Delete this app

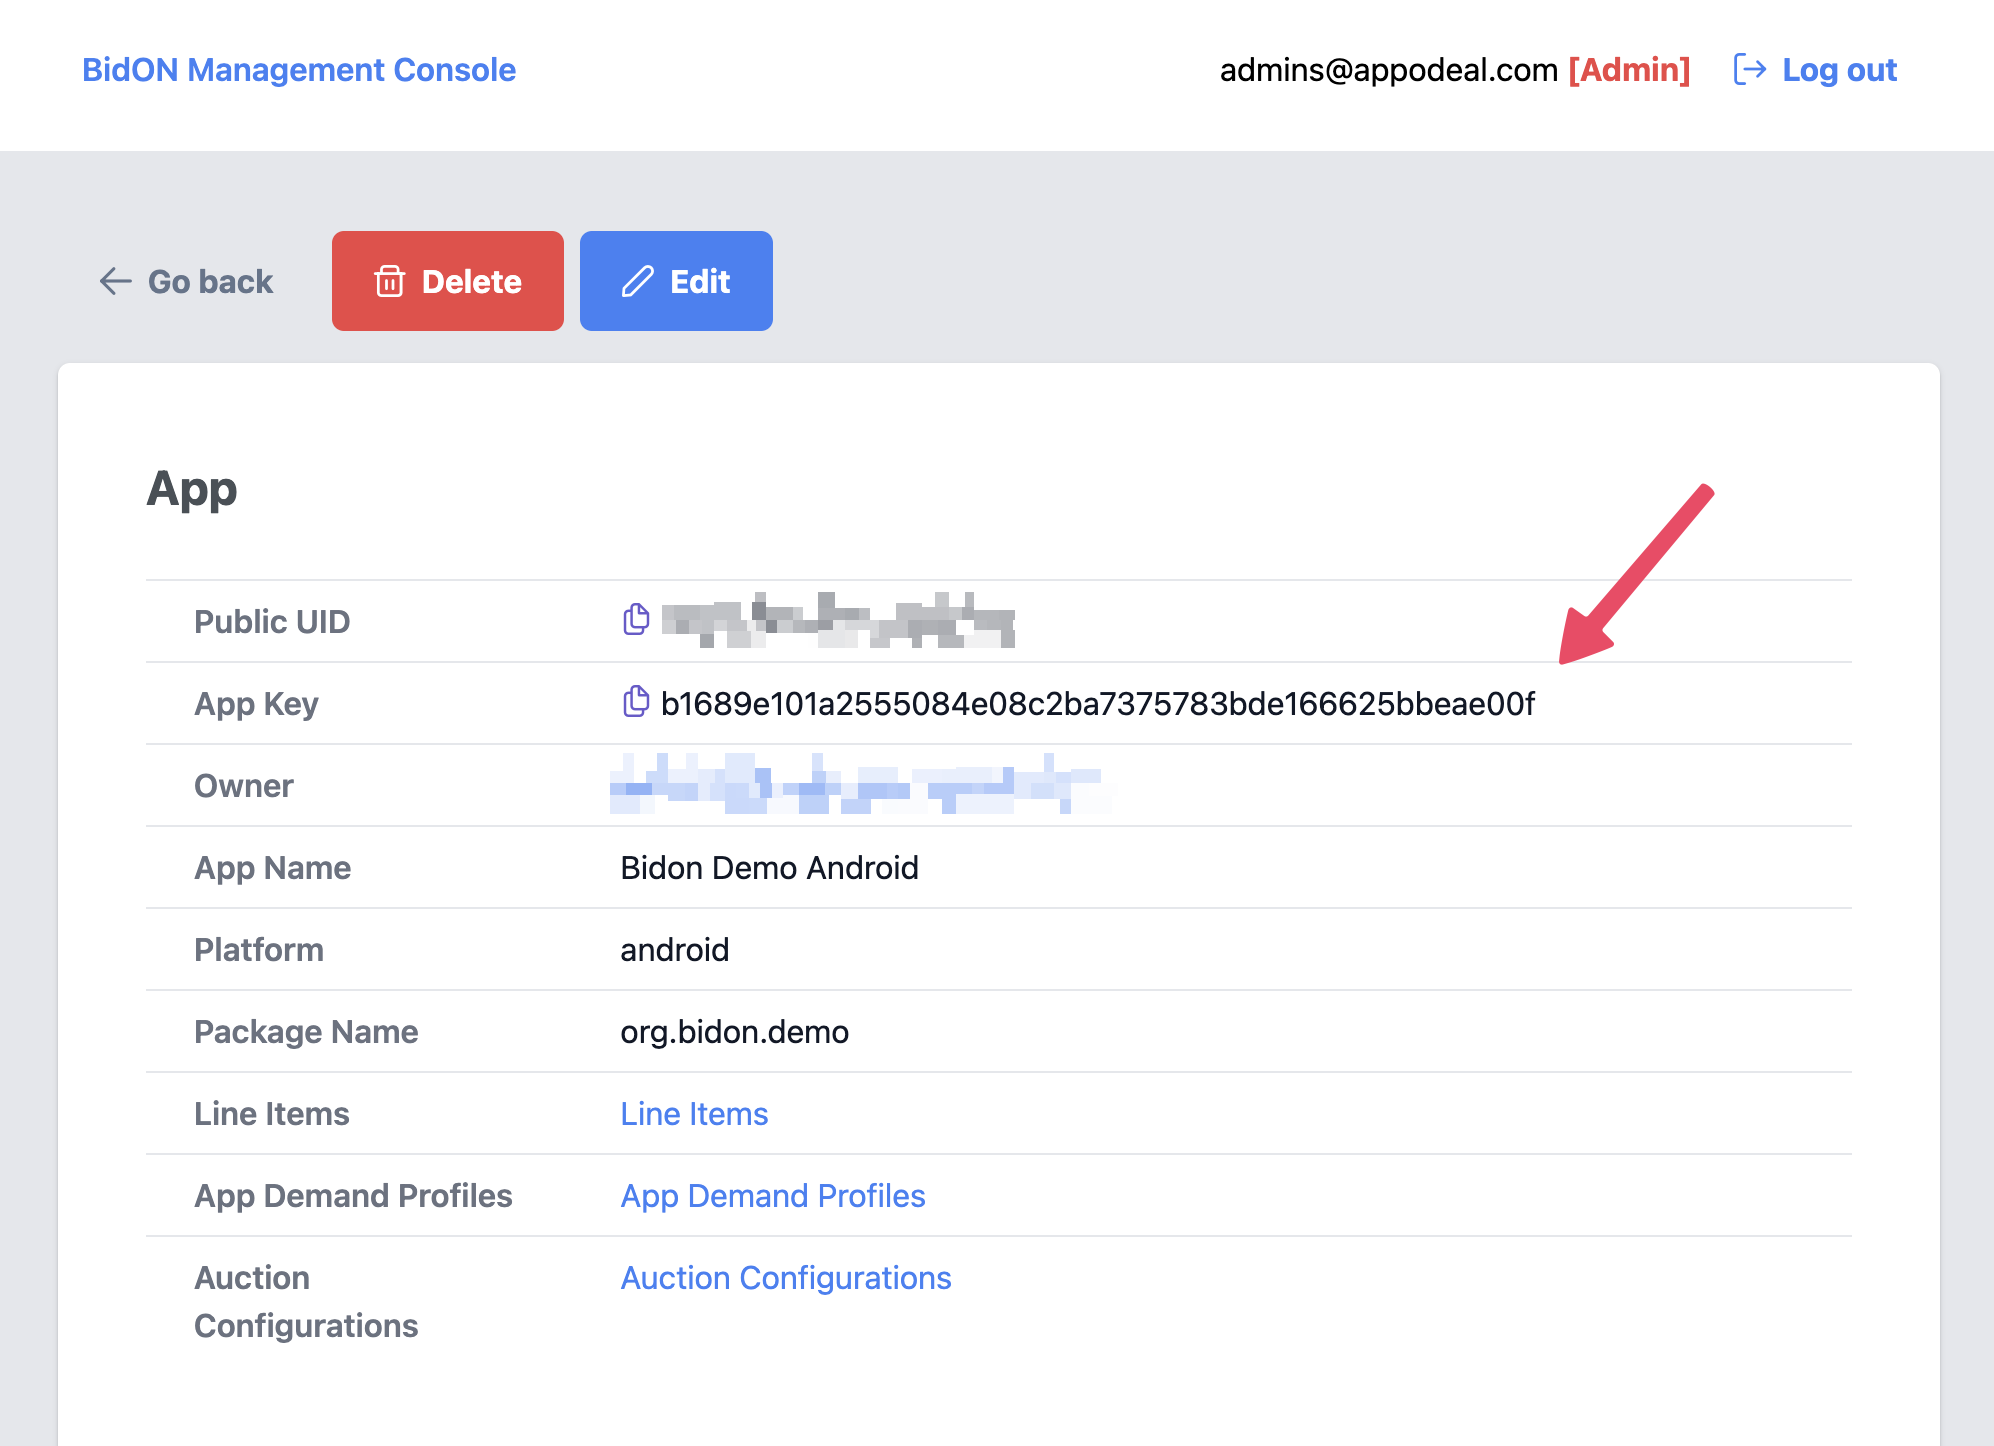pos(448,281)
